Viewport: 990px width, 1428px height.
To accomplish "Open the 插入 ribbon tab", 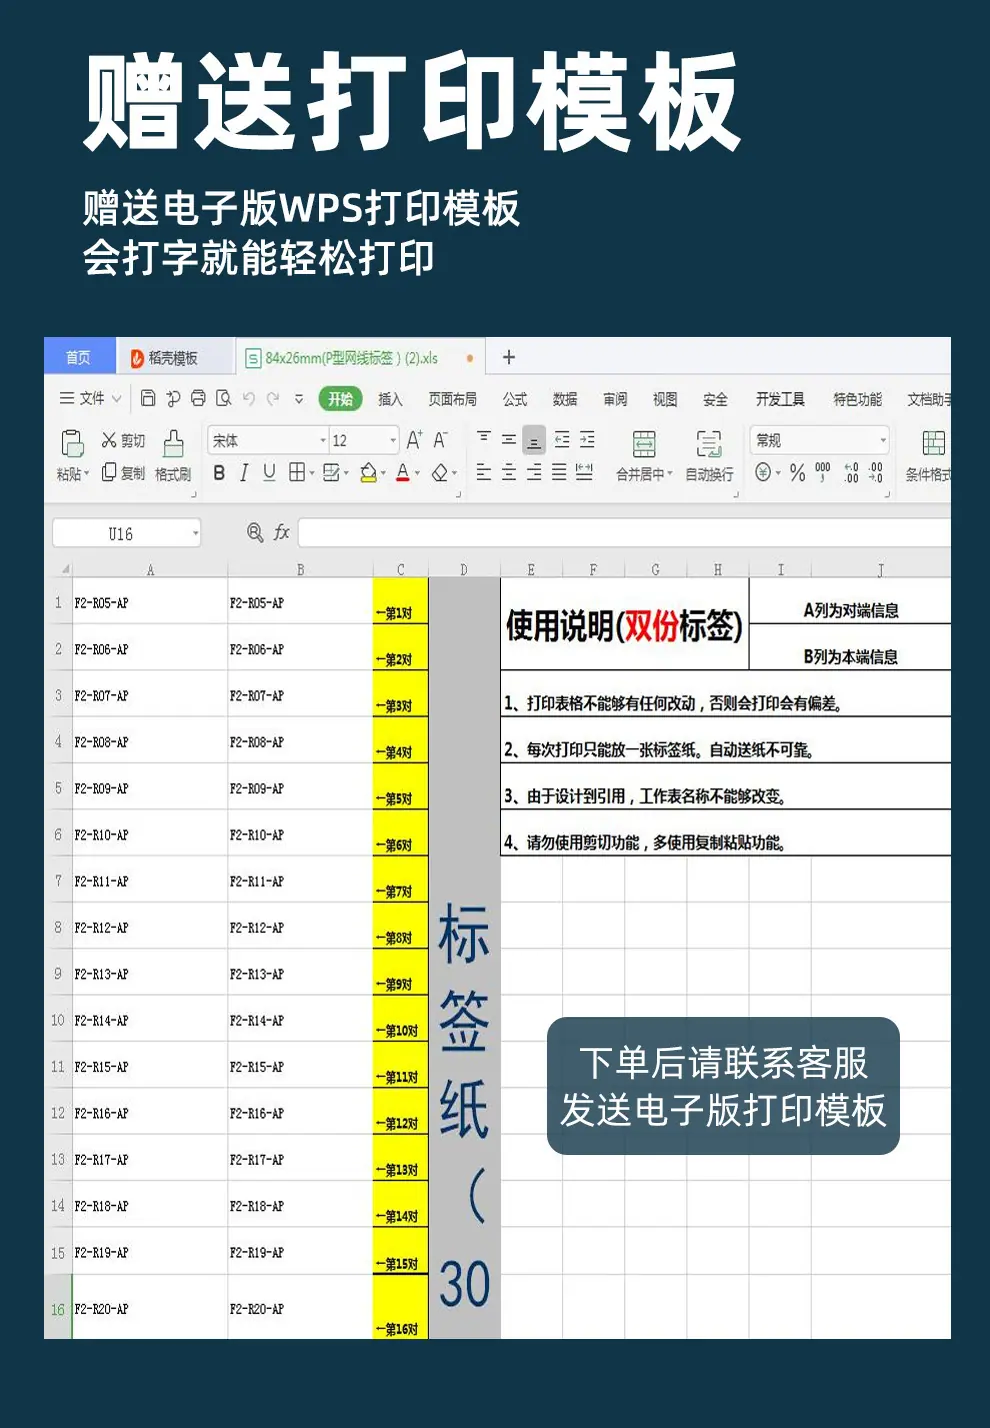I will [x=390, y=399].
